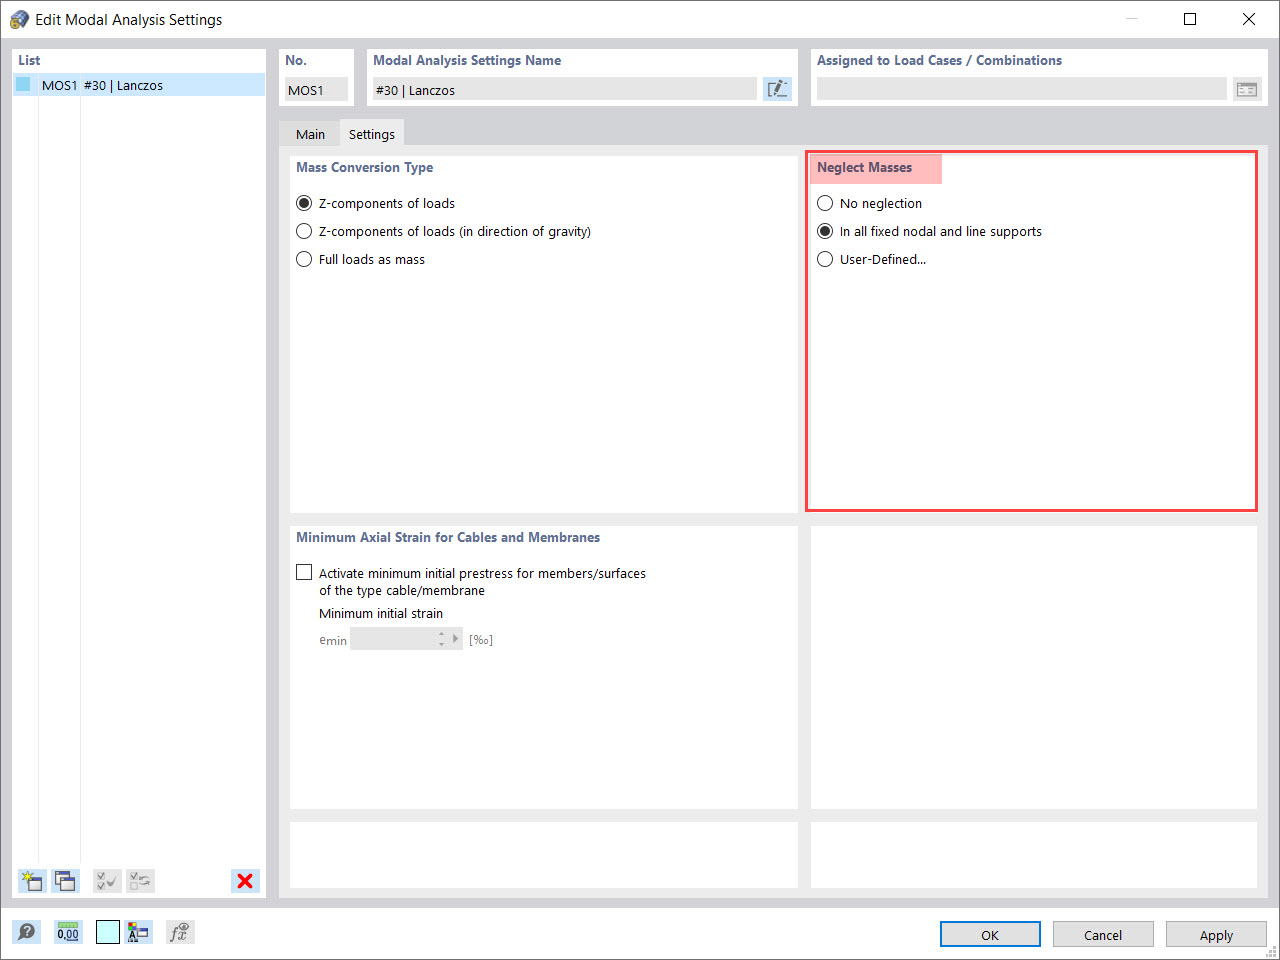
Task: Open help via the question mark icon
Action: point(27,932)
